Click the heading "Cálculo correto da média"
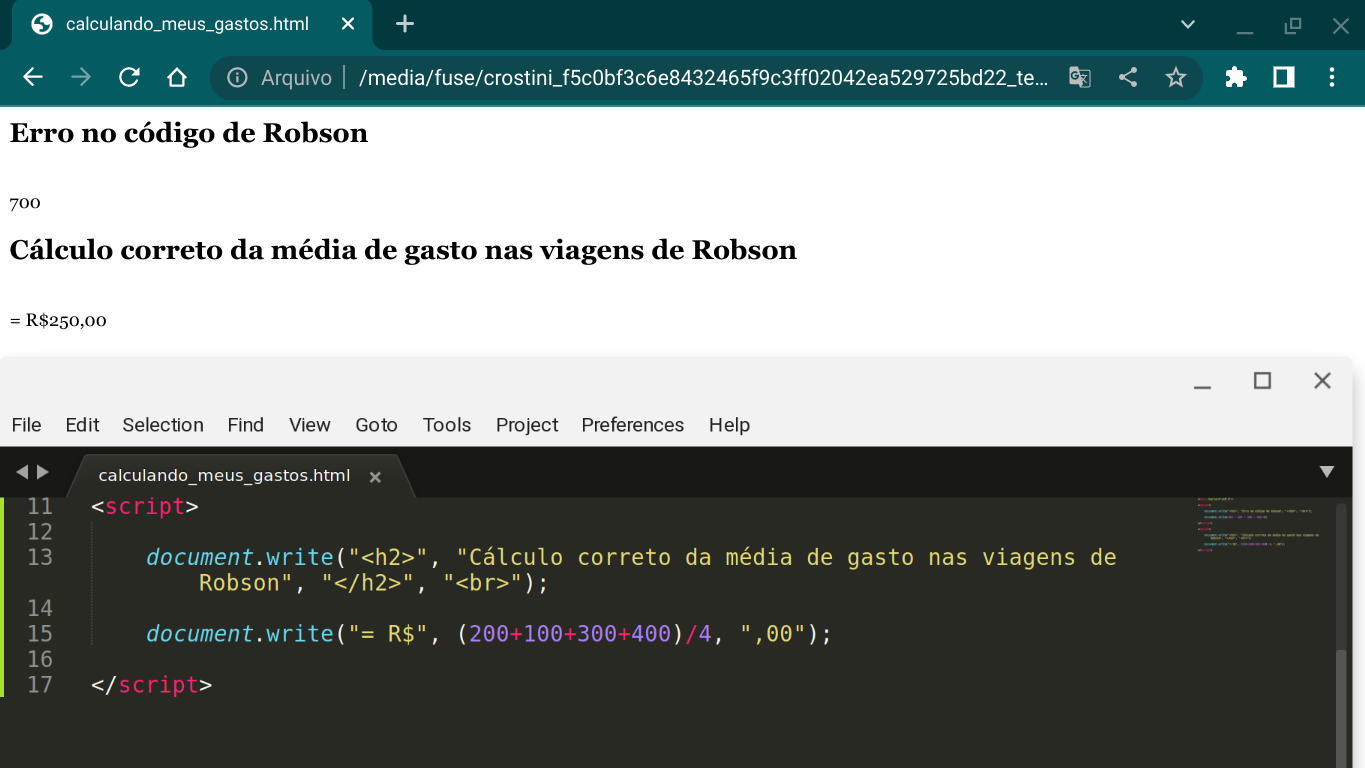1365x768 pixels. (x=403, y=250)
